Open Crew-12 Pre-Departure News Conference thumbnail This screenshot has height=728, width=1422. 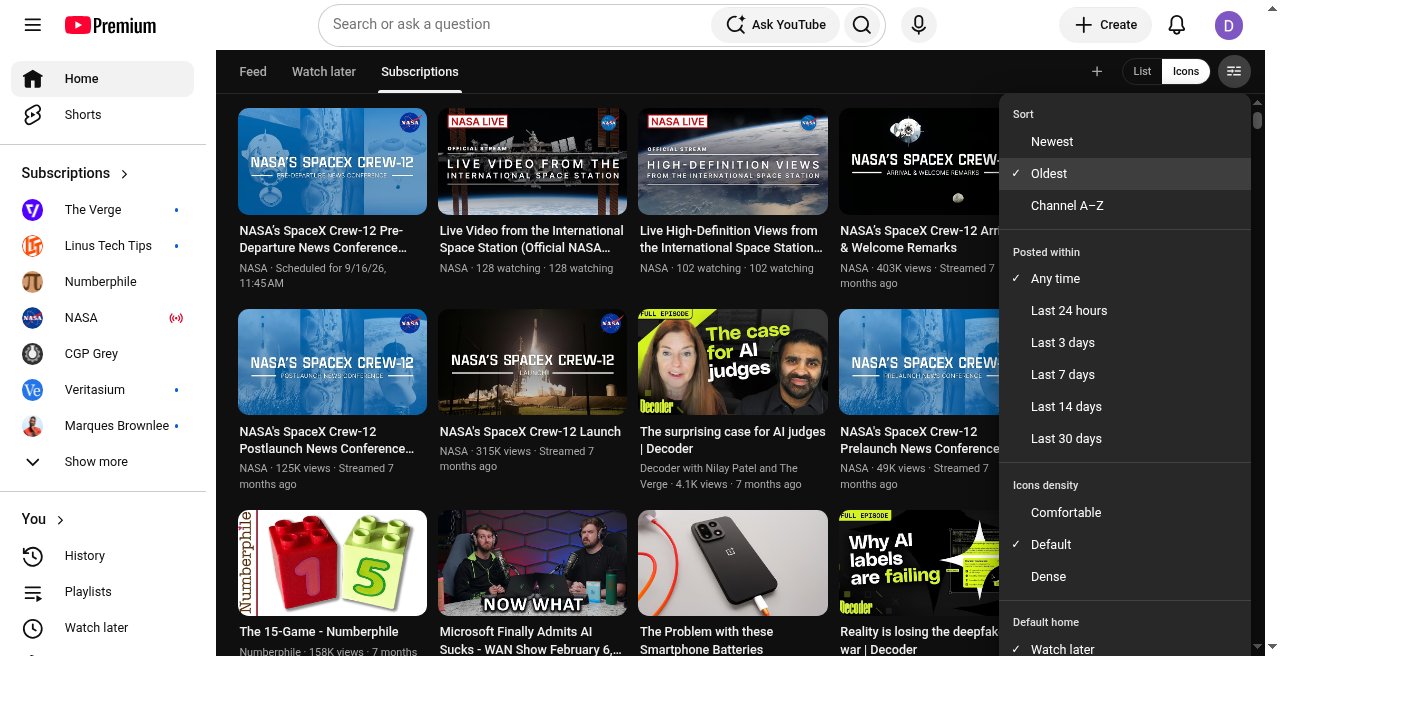coord(332,162)
